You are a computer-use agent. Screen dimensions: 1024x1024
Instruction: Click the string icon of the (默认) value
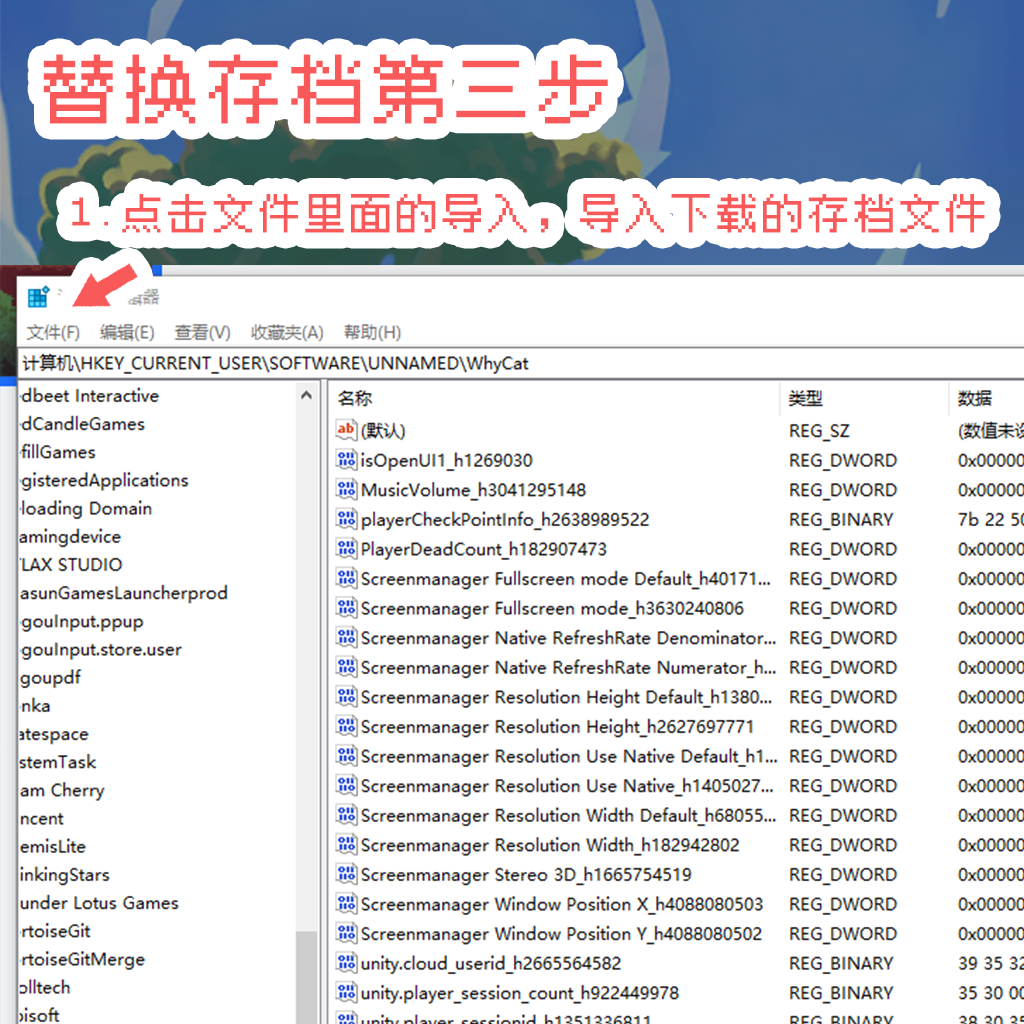[x=346, y=430]
